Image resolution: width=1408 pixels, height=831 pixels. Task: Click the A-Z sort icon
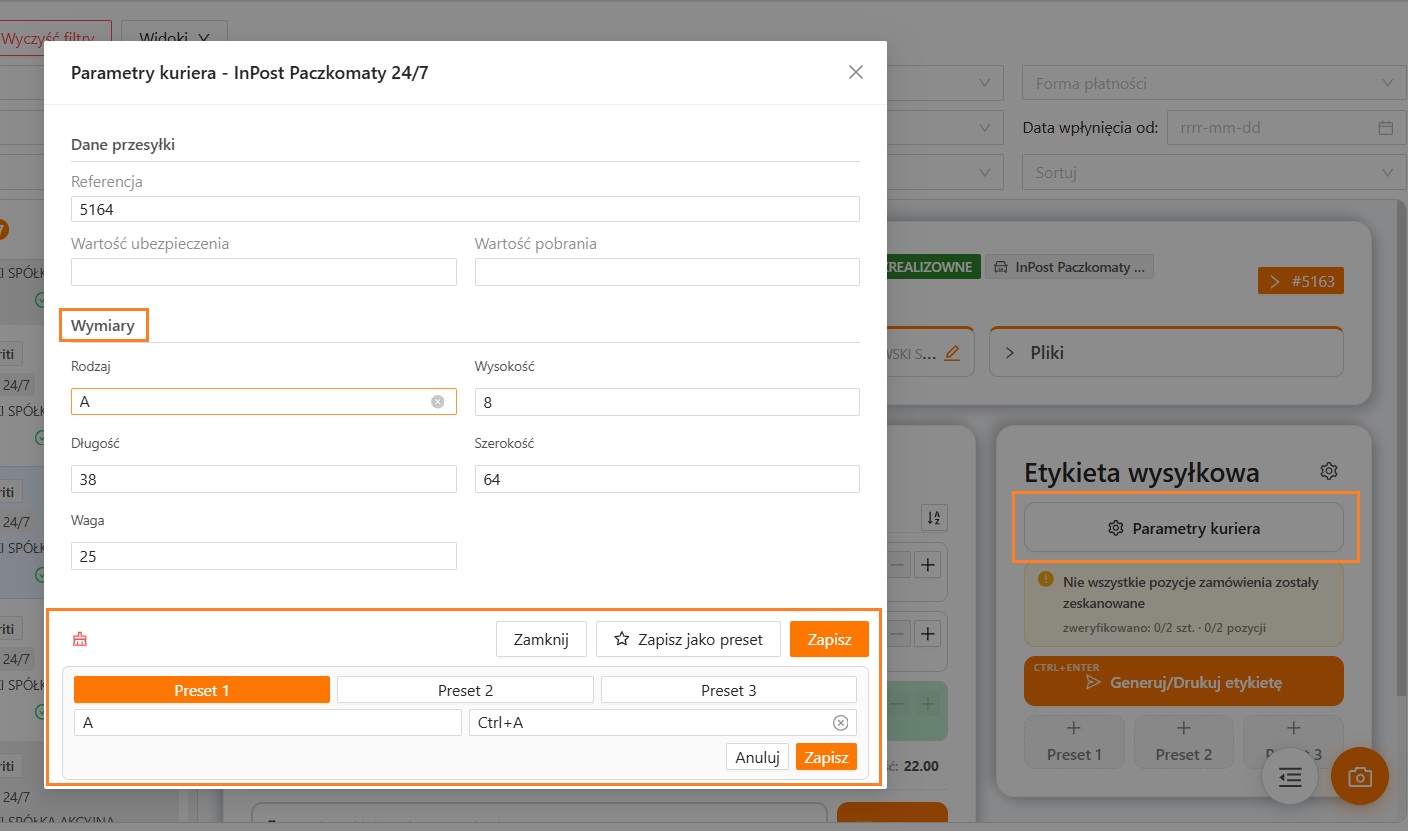(934, 518)
